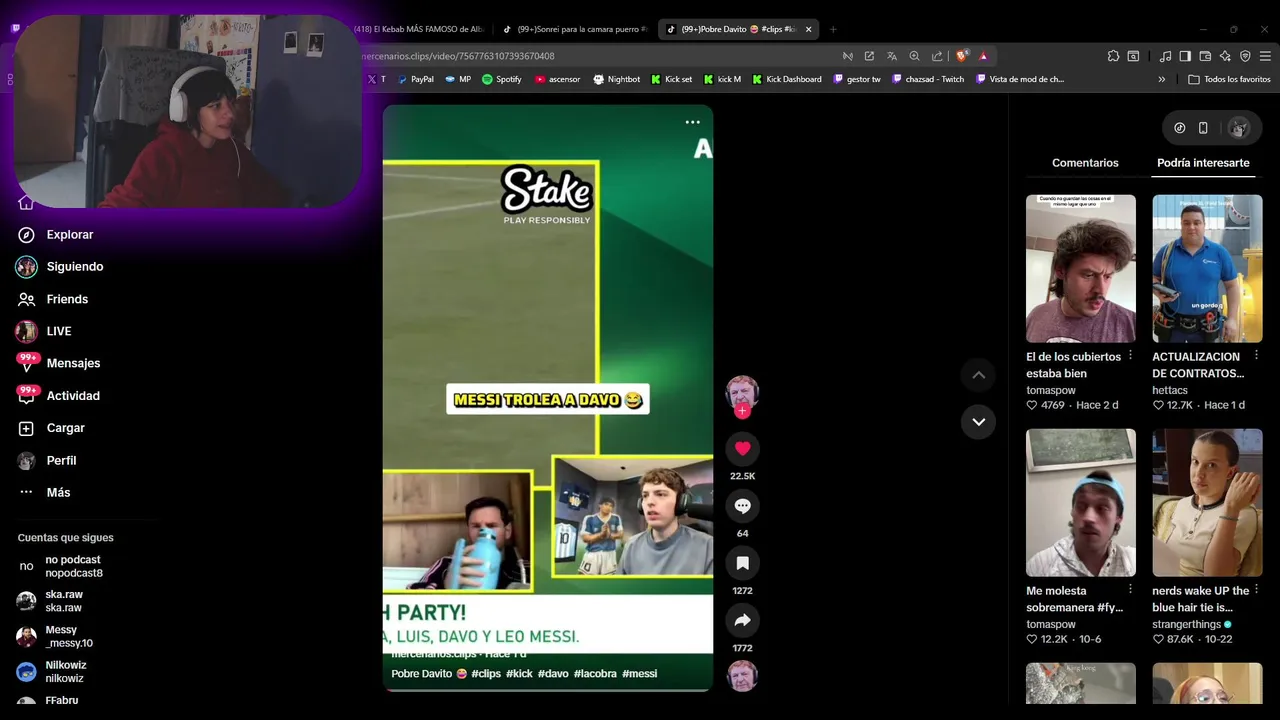Open the creator avatar beside the video
Viewport: 1280px width, 720px height.
pos(742,393)
